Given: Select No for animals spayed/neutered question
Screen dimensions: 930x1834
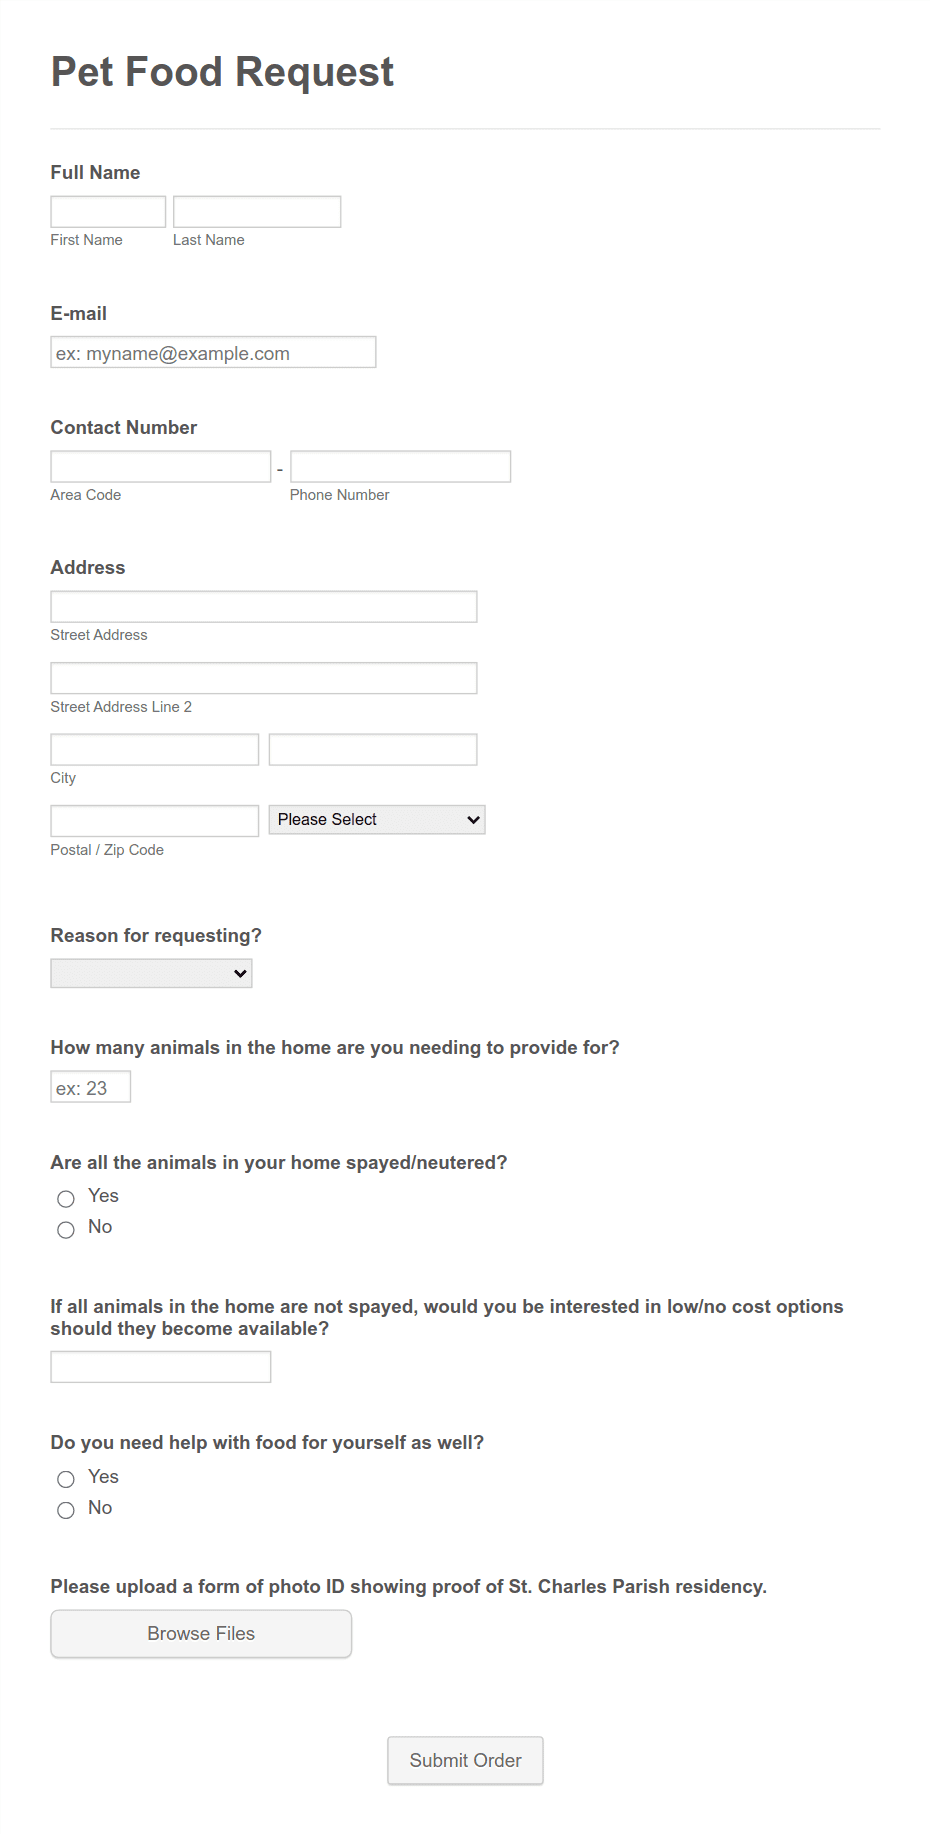Looking at the screenshot, I should click(65, 1230).
